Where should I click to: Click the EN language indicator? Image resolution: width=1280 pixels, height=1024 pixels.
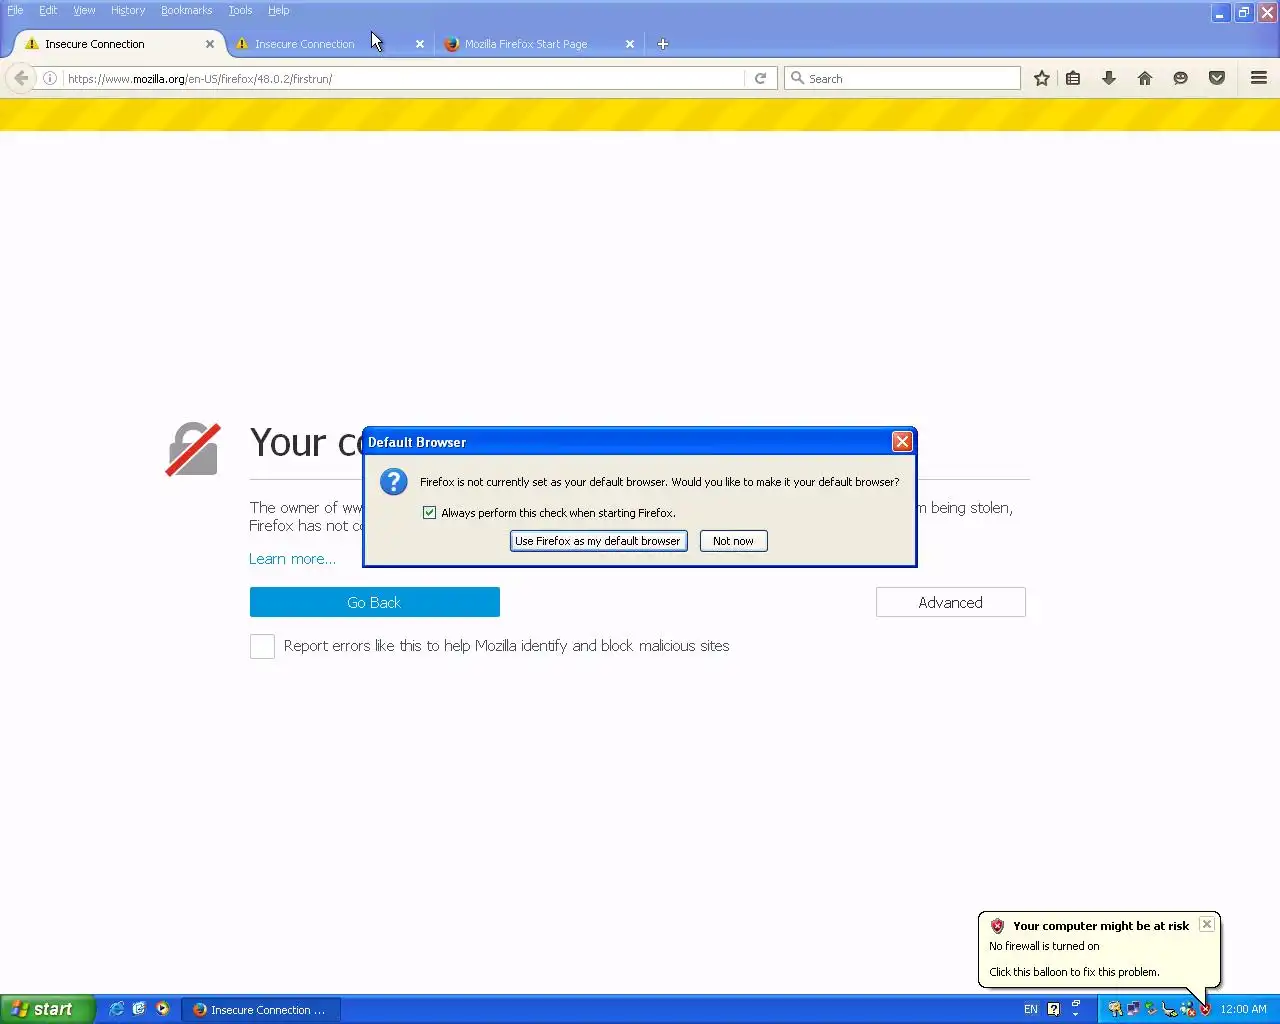pos(1031,1009)
